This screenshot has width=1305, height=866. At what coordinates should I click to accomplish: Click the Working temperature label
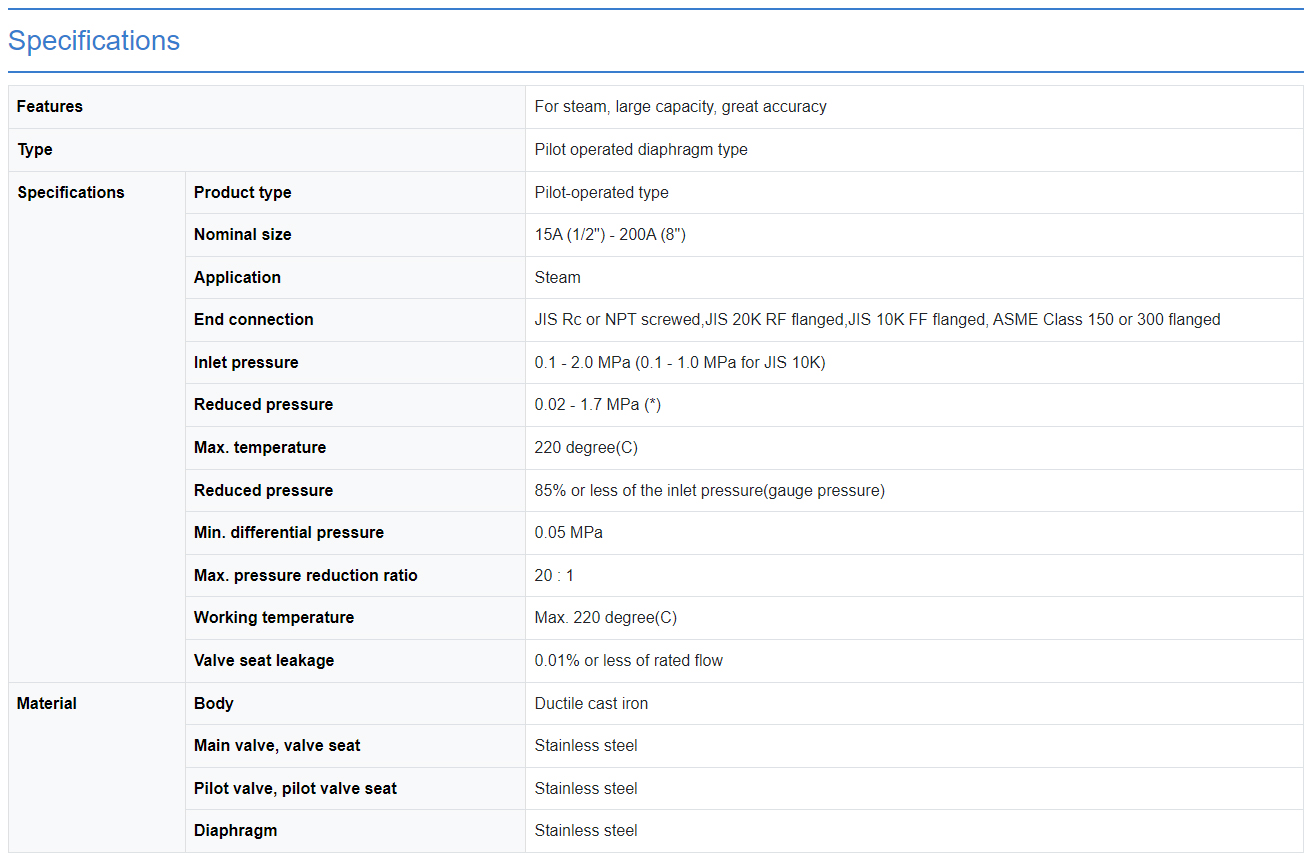[274, 618]
